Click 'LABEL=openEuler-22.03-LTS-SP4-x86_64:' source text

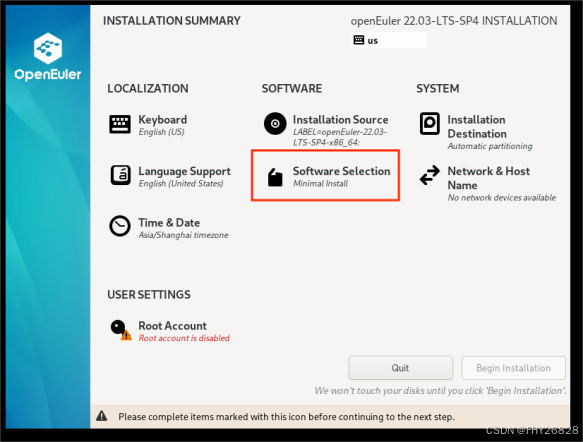pos(340,137)
